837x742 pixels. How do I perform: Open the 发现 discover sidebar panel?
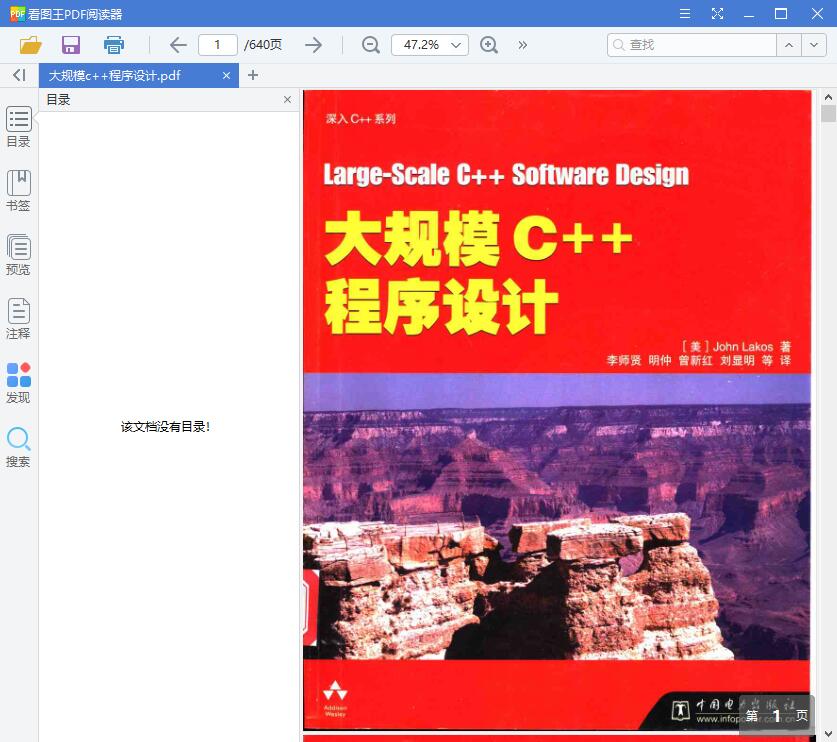(19, 383)
